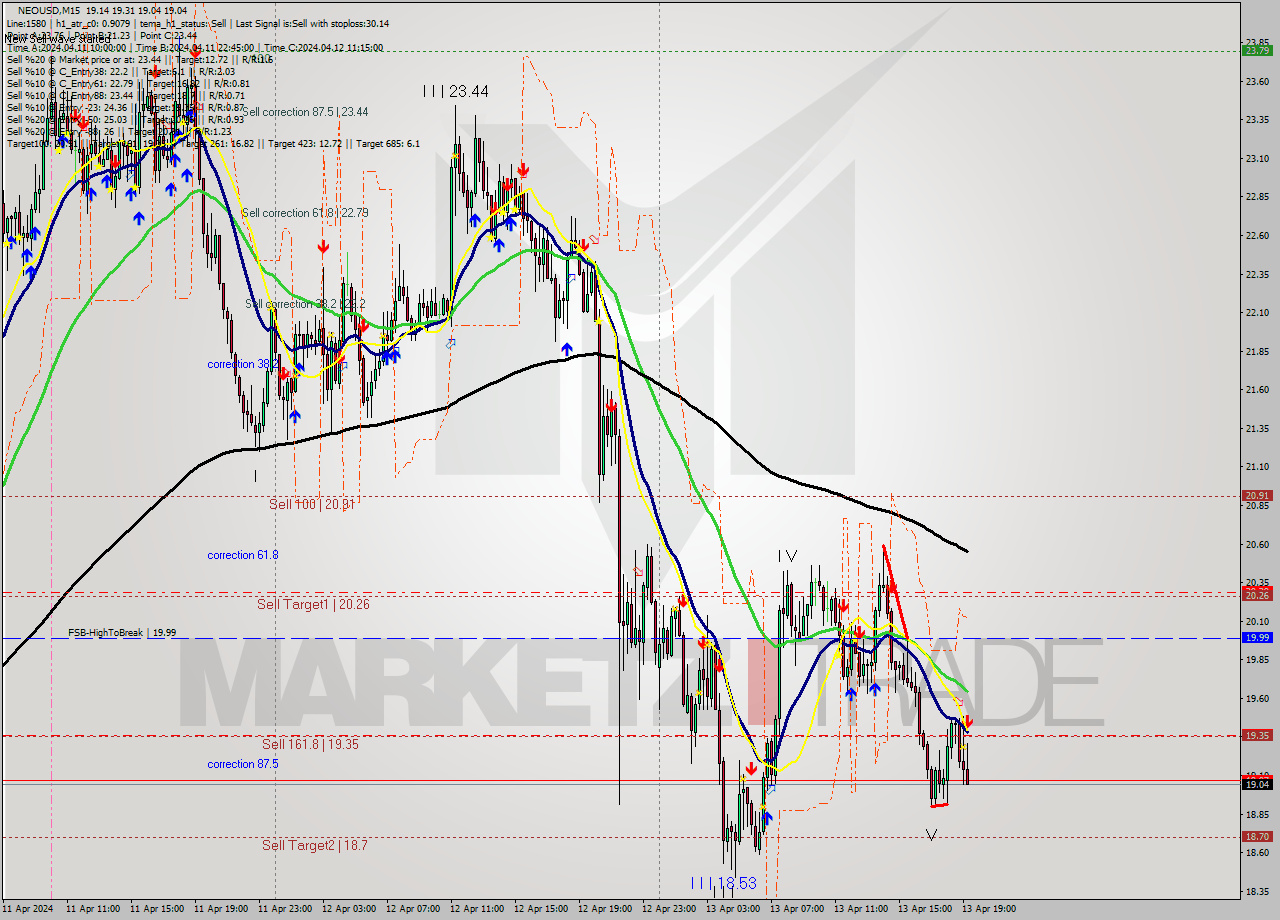Viewport: 1280px width, 920px height.
Task: Click the '12 Apr 07:00' time label
Action: click(x=414, y=909)
